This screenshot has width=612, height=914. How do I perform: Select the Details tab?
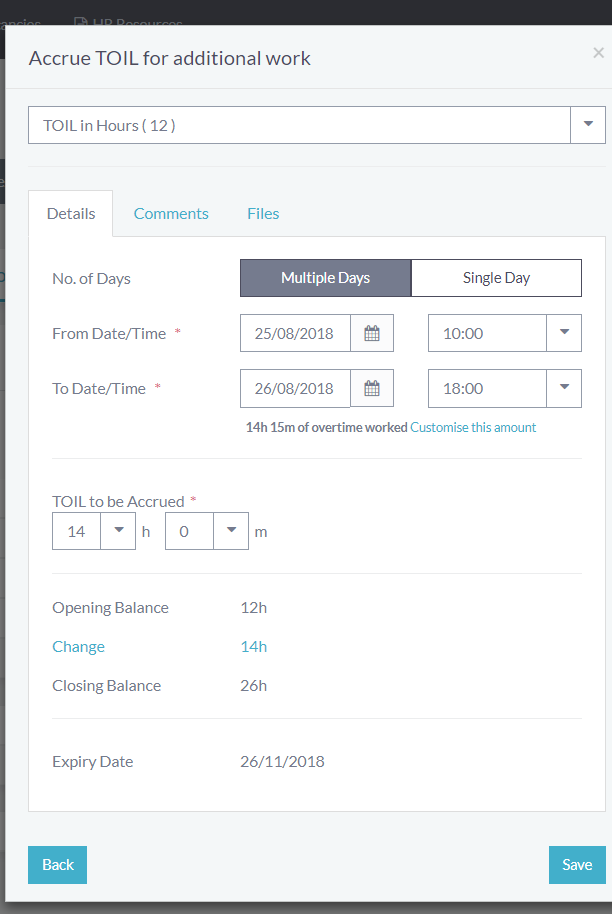(x=71, y=213)
